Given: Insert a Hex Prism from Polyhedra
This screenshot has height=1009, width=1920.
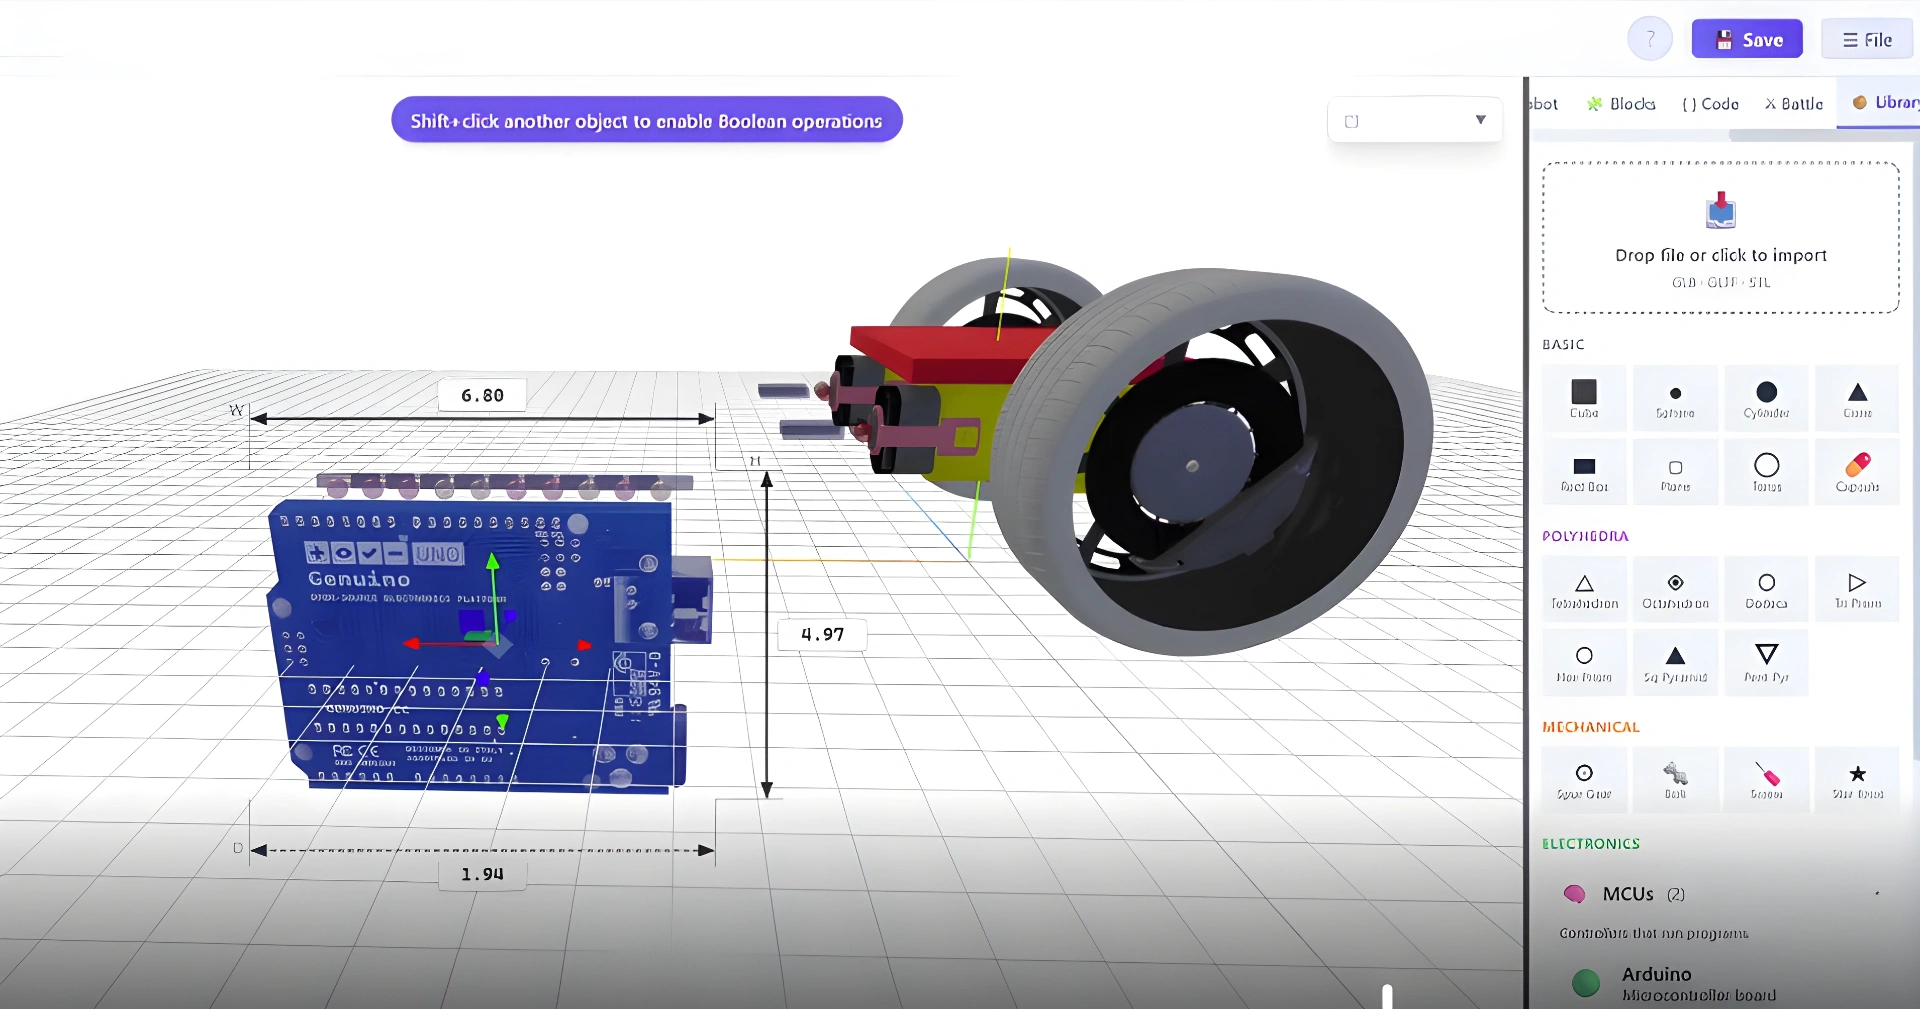Looking at the screenshot, I should [1584, 663].
